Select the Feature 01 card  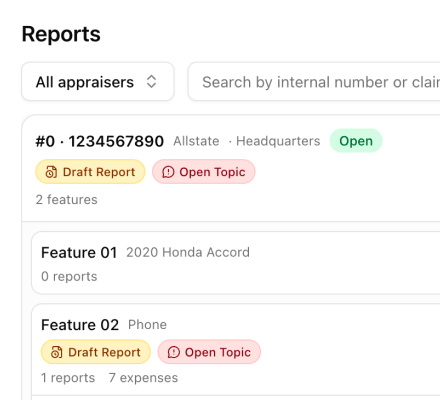(236, 263)
